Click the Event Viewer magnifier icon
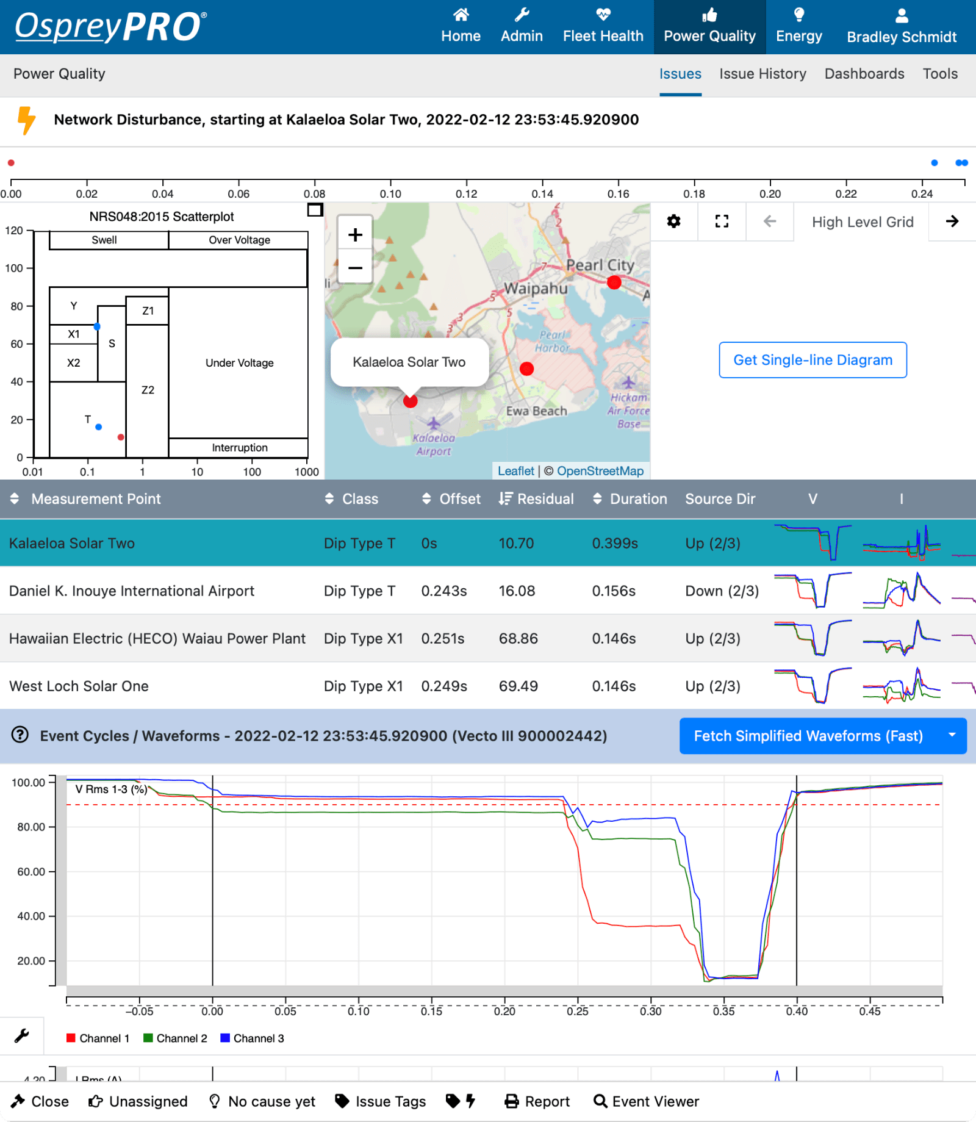Image resolution: width=976 pixels, height=1122 pixels. click(601, 1101)
